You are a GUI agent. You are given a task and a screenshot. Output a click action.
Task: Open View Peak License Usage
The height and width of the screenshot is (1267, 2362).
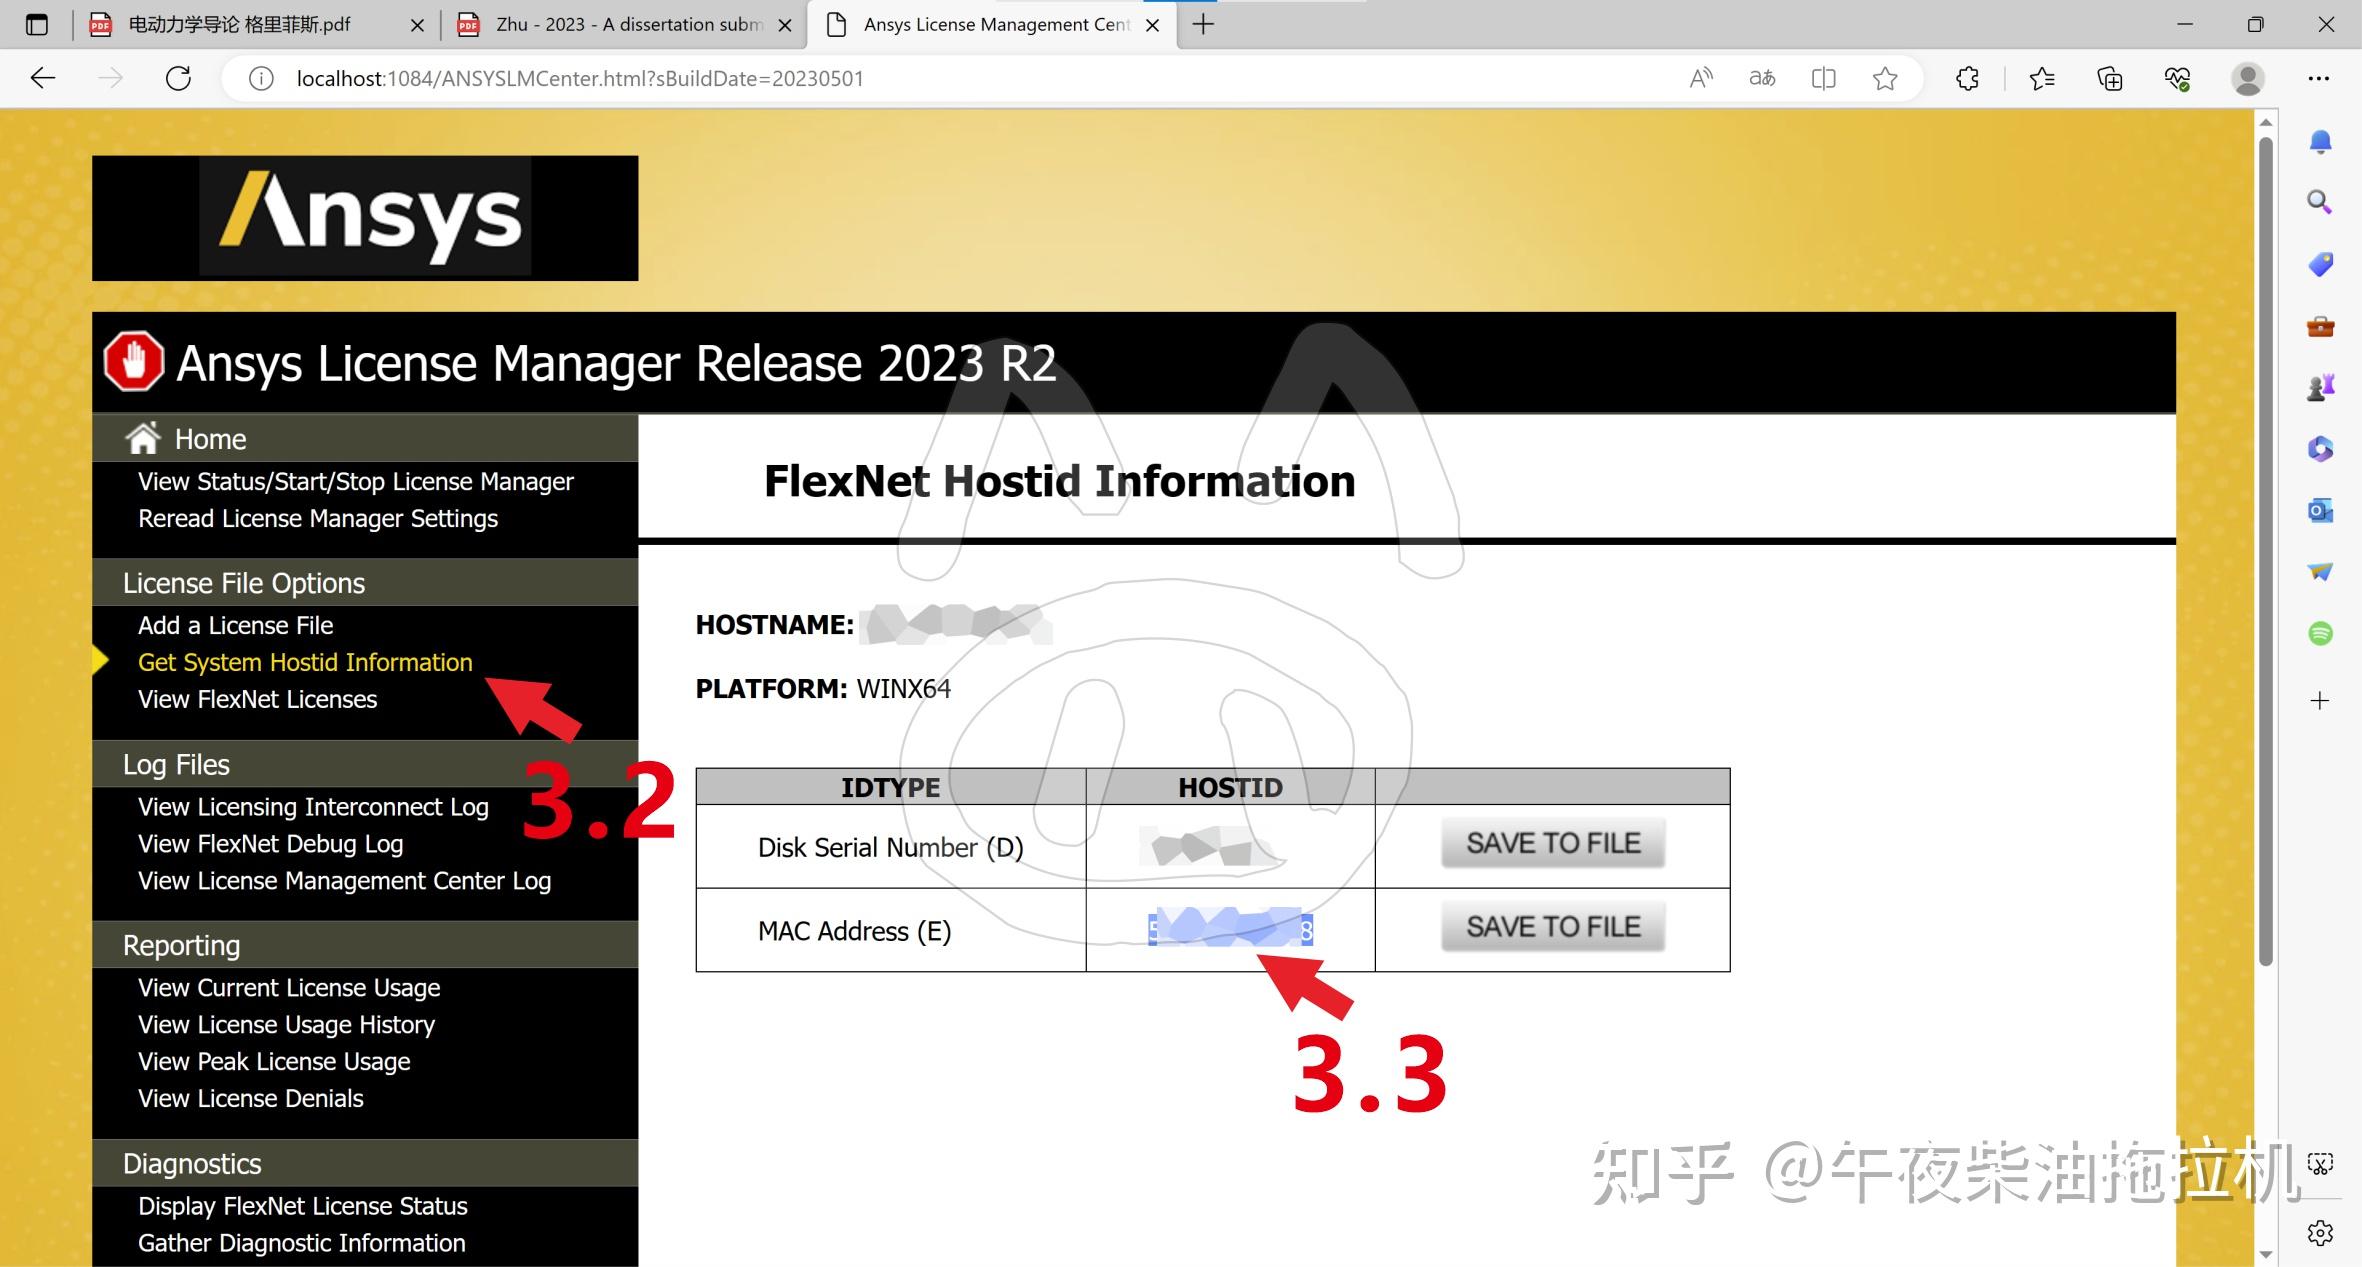point(274,1061)
